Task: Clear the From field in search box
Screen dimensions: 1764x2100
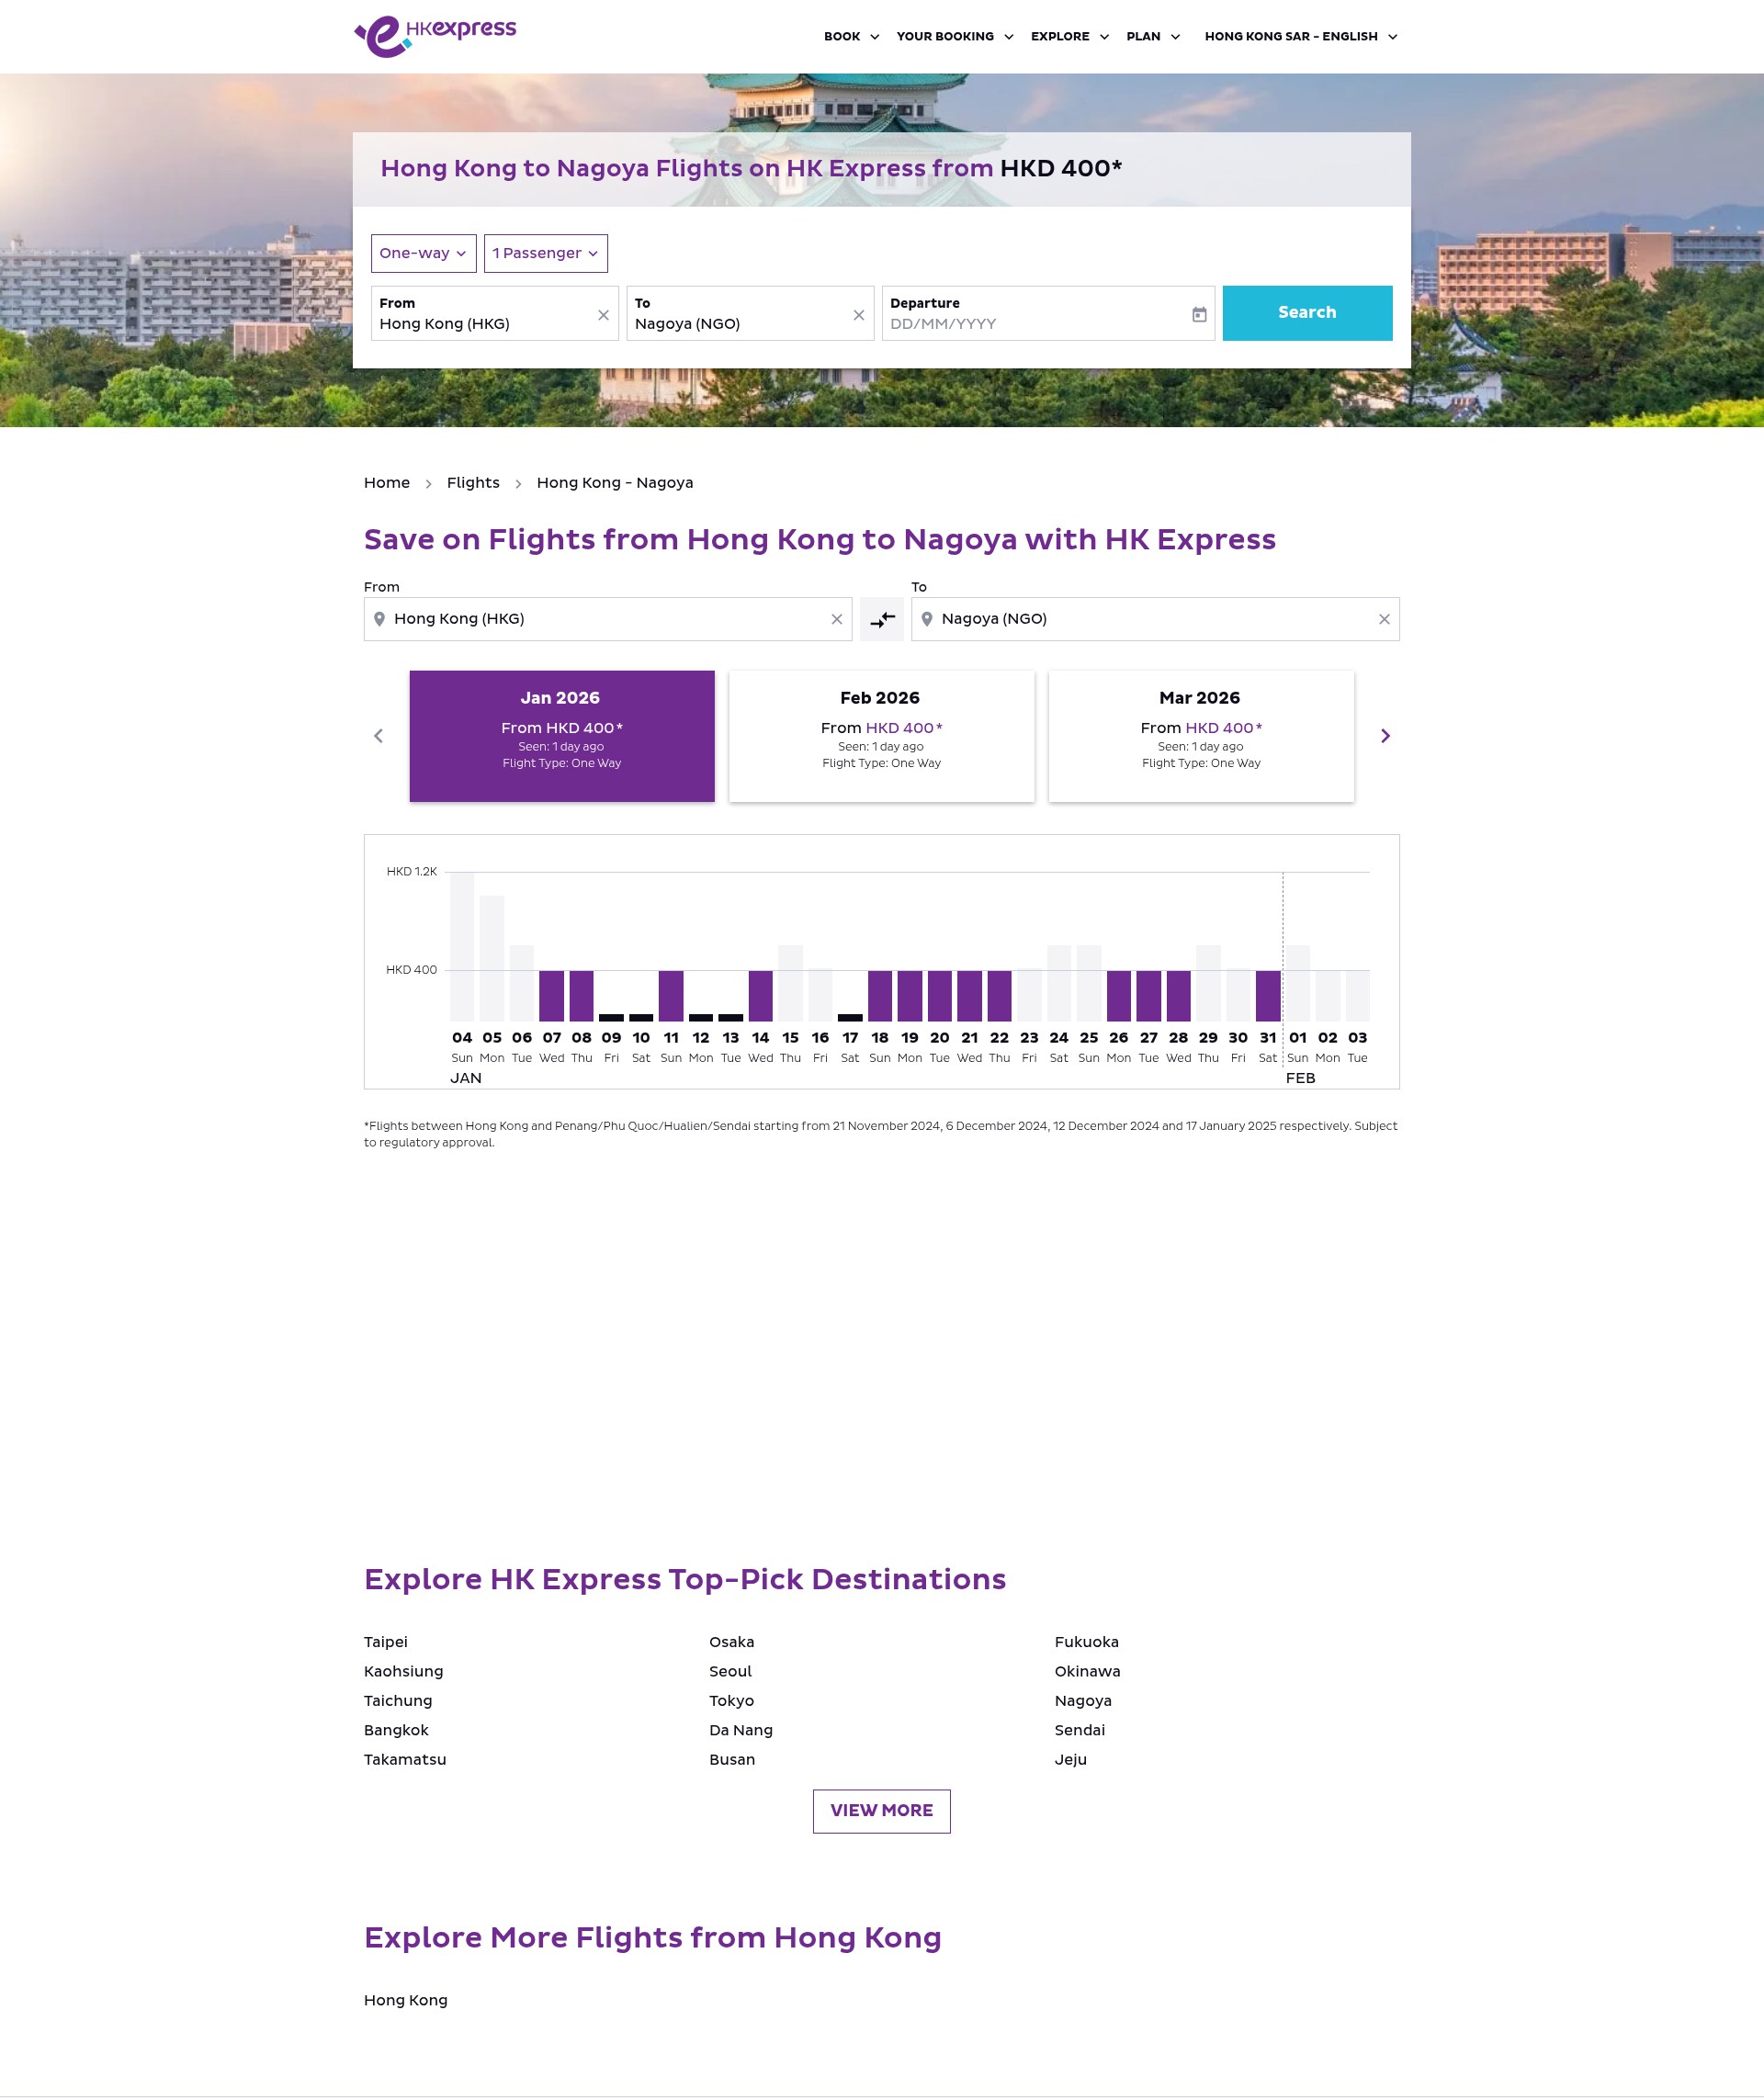Action: (x=603, y=315)
